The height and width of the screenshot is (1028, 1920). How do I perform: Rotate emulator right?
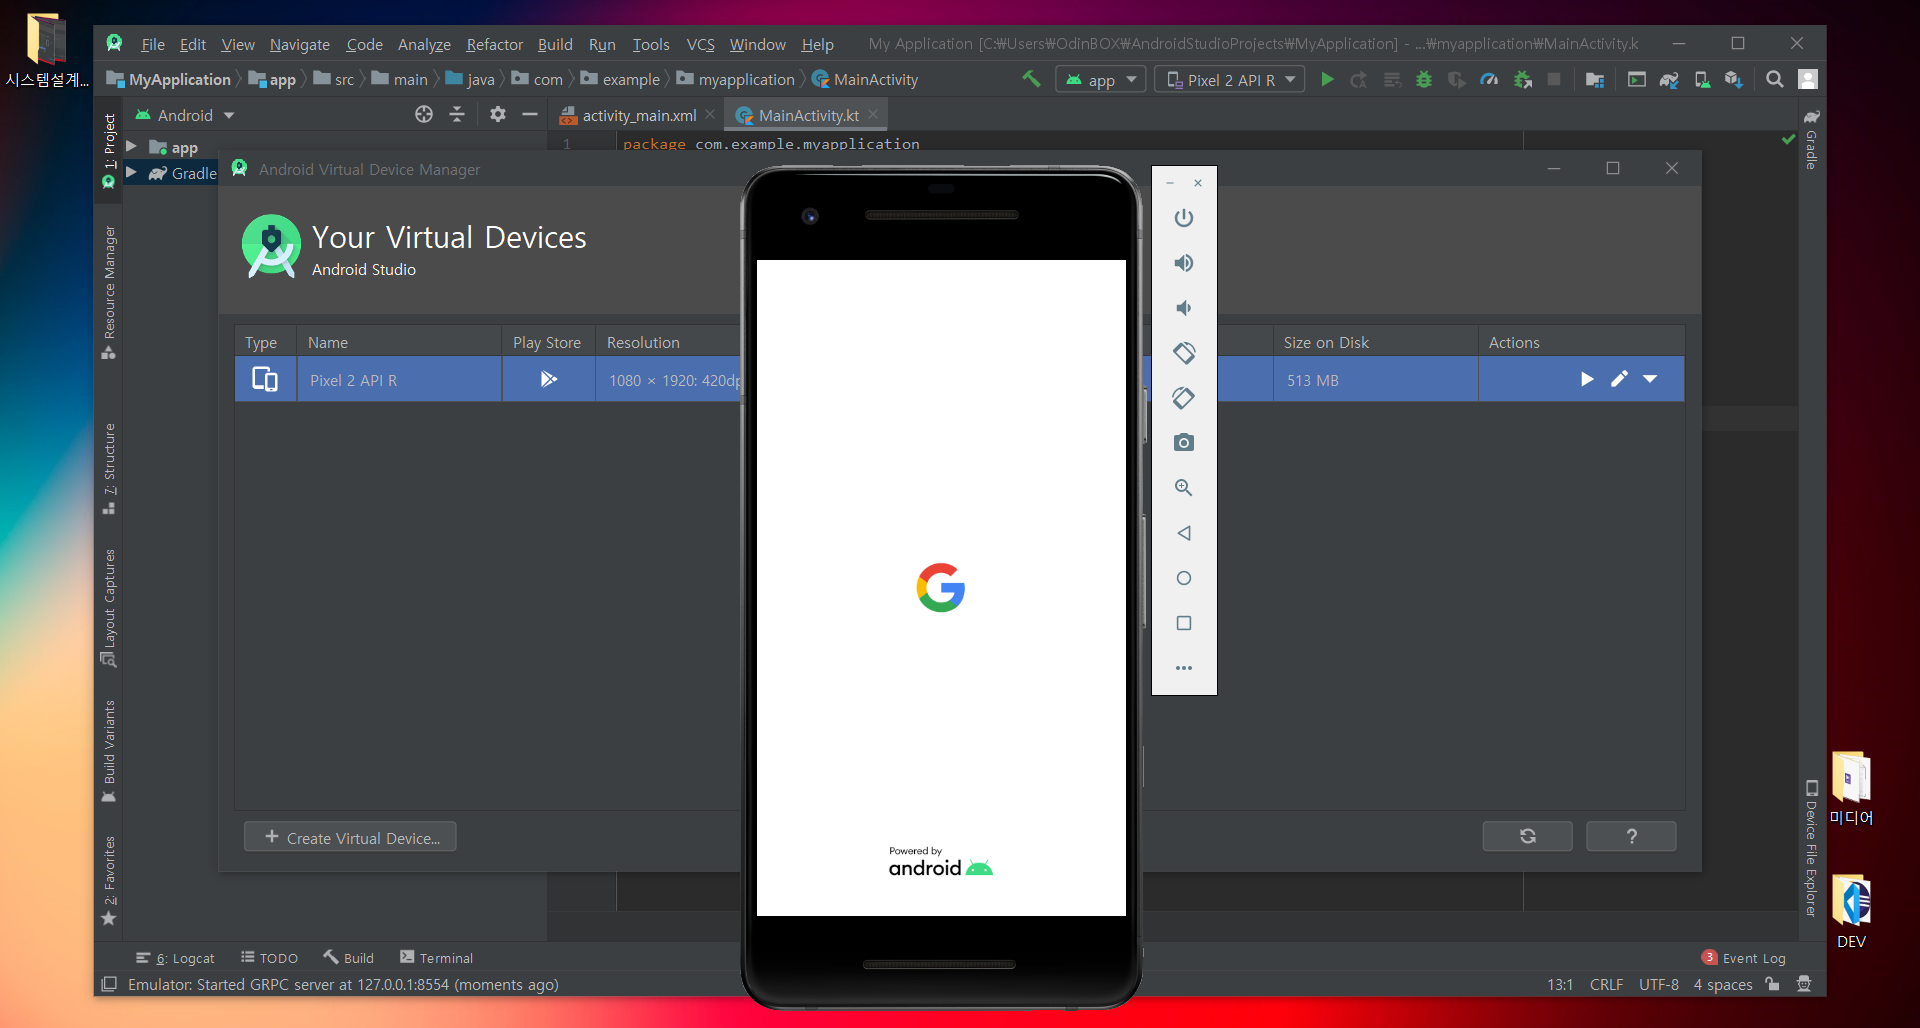tap(1184, 398)
